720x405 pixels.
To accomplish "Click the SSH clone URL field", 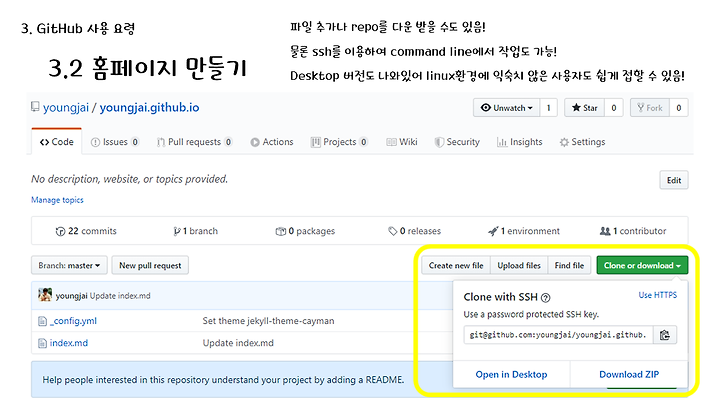I will click(558, 335).
